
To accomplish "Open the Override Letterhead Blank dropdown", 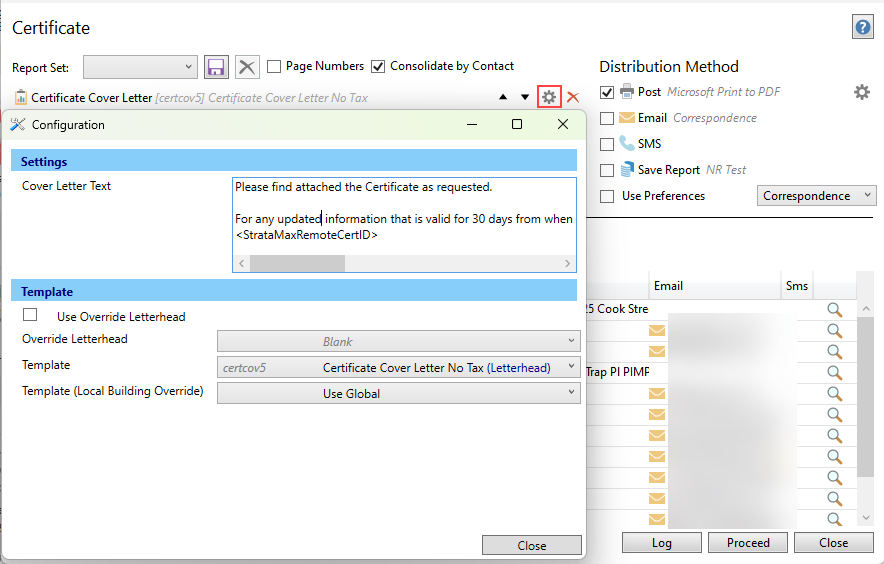I will 399,341.
